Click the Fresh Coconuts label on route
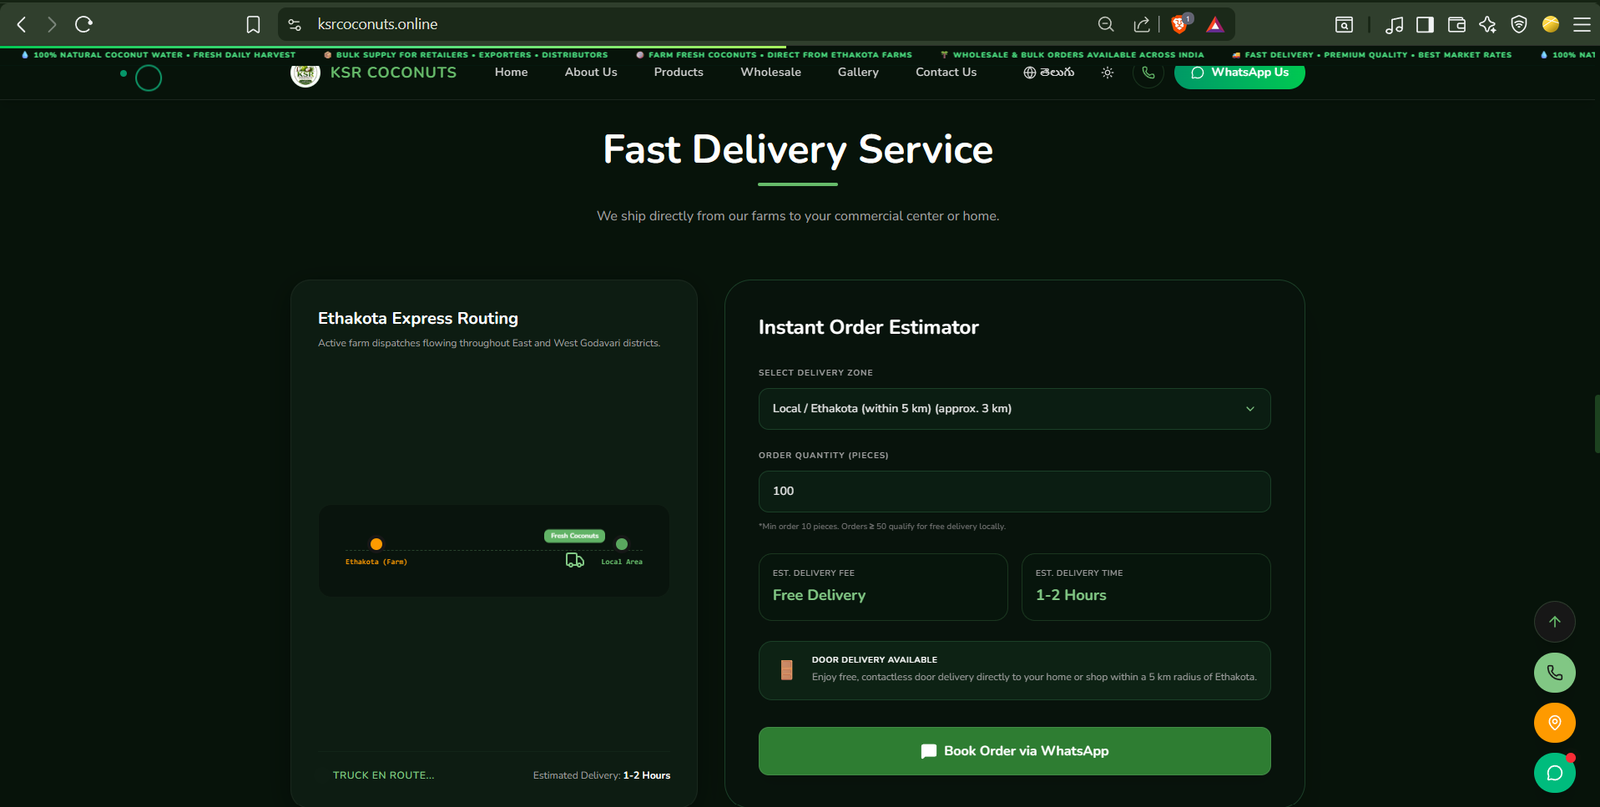Image resolution: width=1600 pixels, height=807 pixels. coord(574,536)
